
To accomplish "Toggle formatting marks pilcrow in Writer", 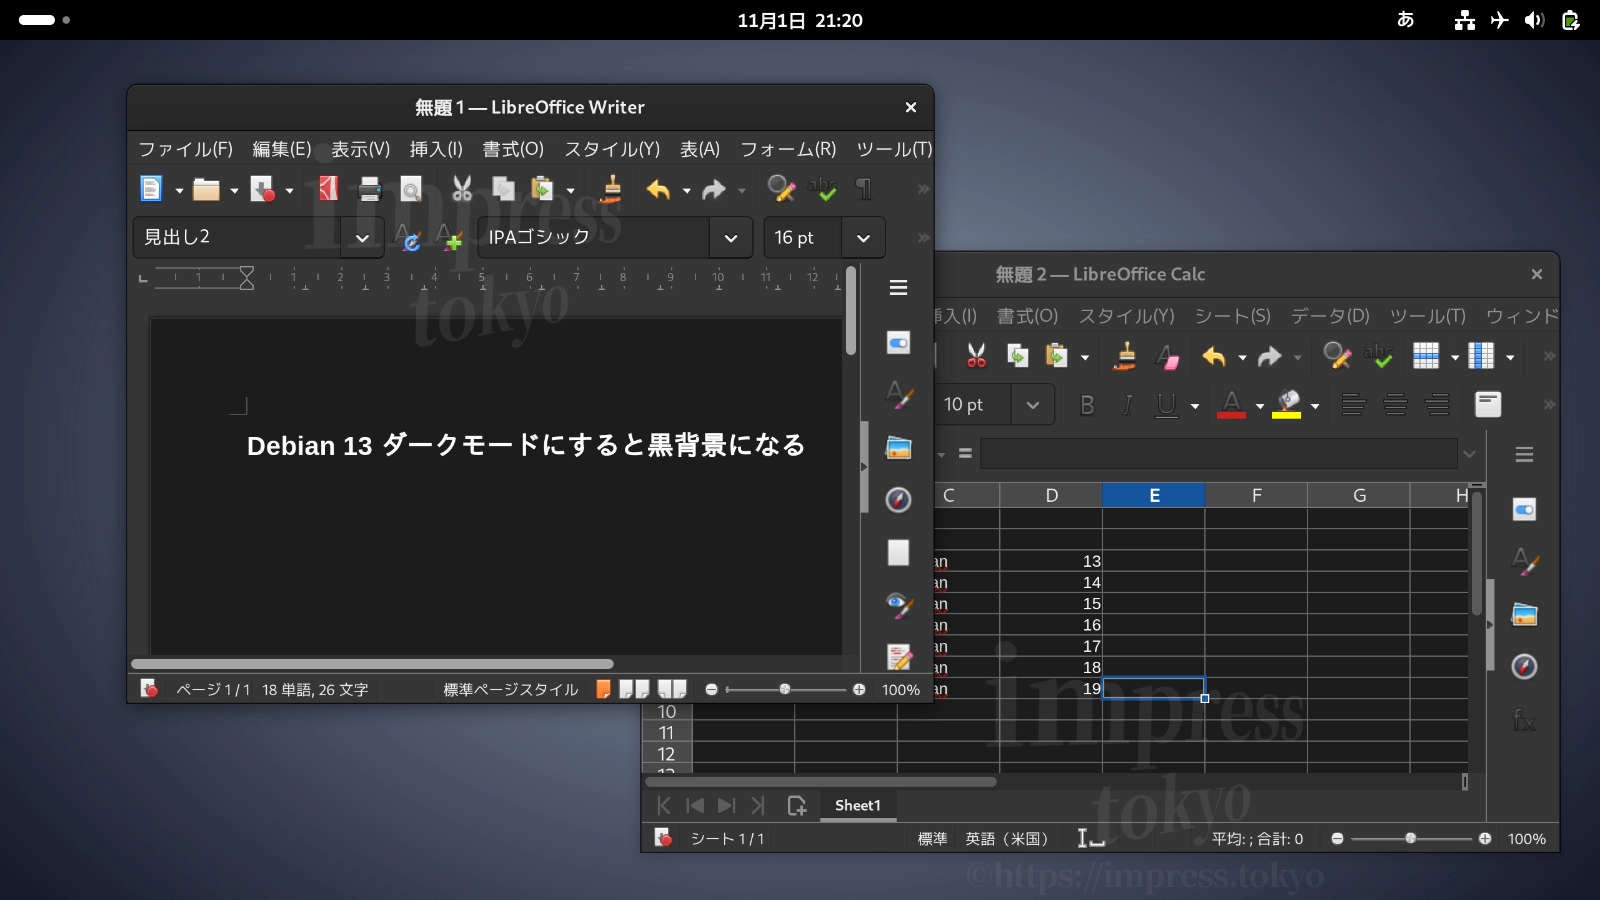I will coord(864,189).
